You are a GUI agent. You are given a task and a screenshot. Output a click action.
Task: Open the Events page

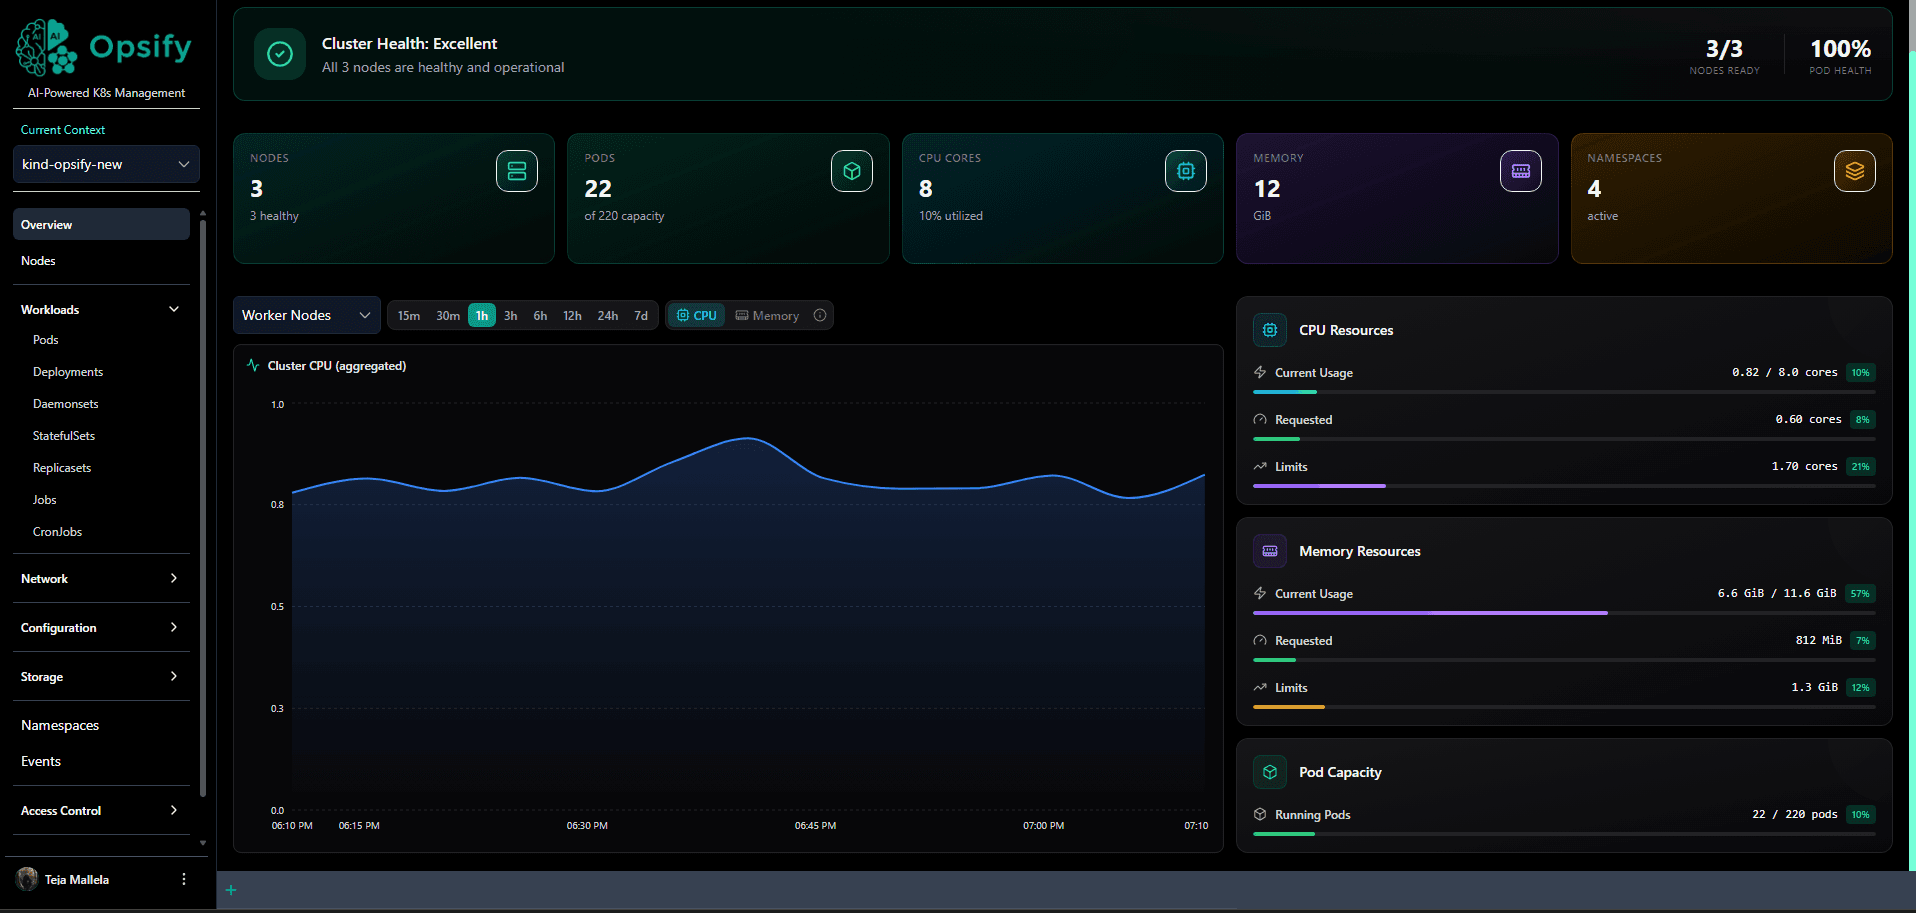pos(41,761)
